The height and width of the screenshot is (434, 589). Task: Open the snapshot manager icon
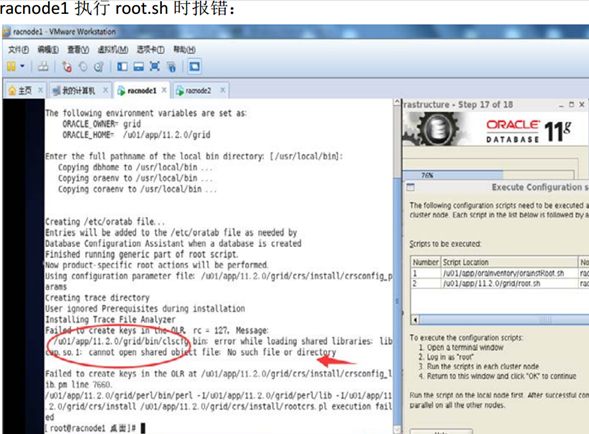99,67
